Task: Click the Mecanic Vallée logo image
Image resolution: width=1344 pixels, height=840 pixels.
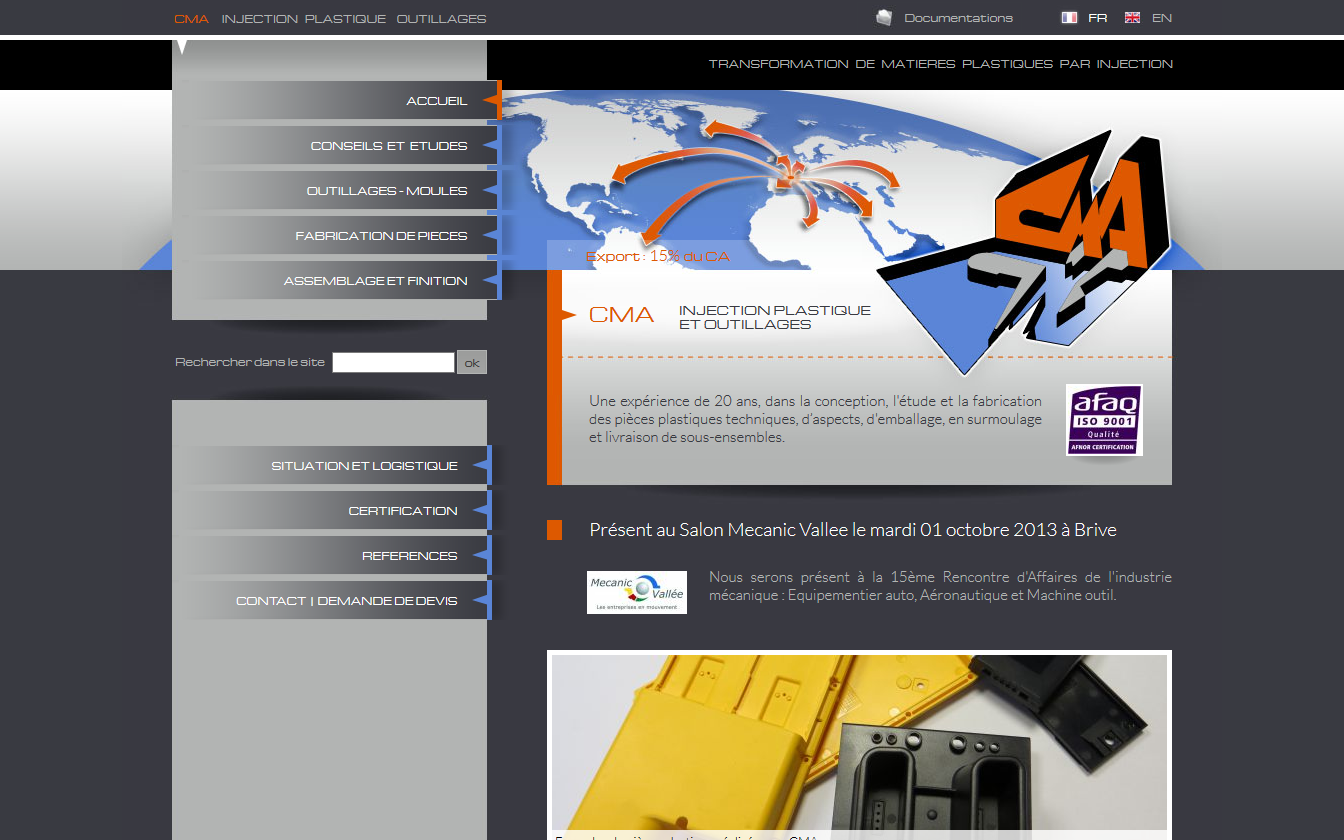Action: (637, 592)
